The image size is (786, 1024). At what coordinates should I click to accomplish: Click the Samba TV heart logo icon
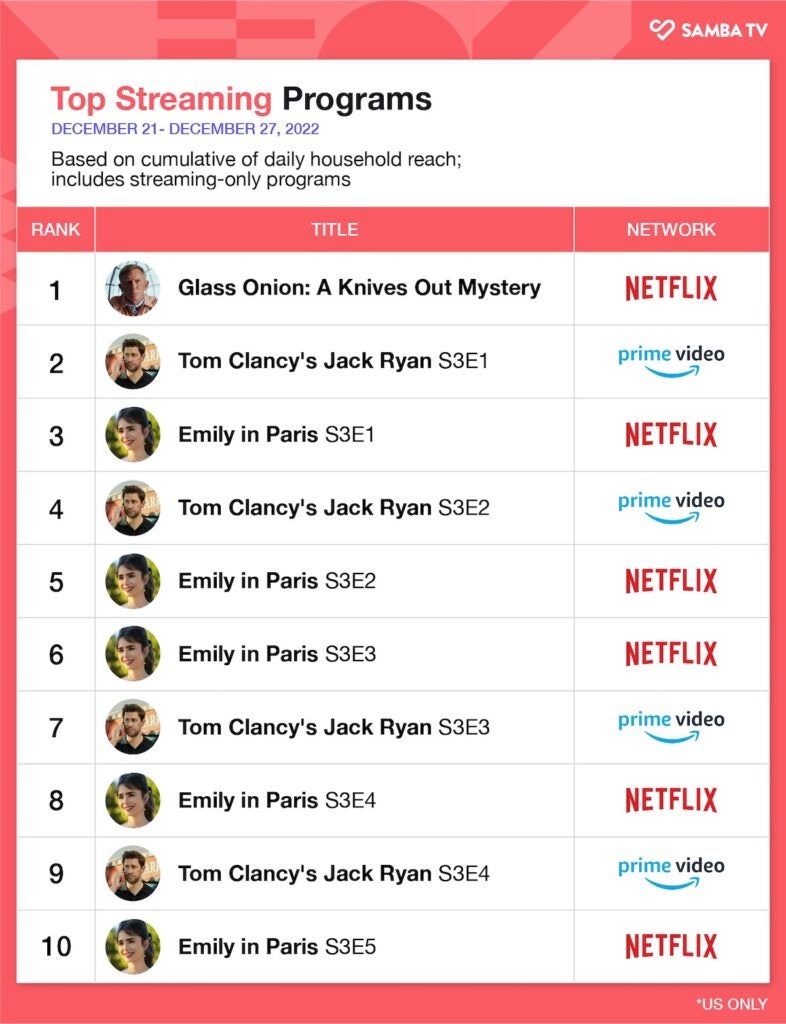click(x=662, y=30)
